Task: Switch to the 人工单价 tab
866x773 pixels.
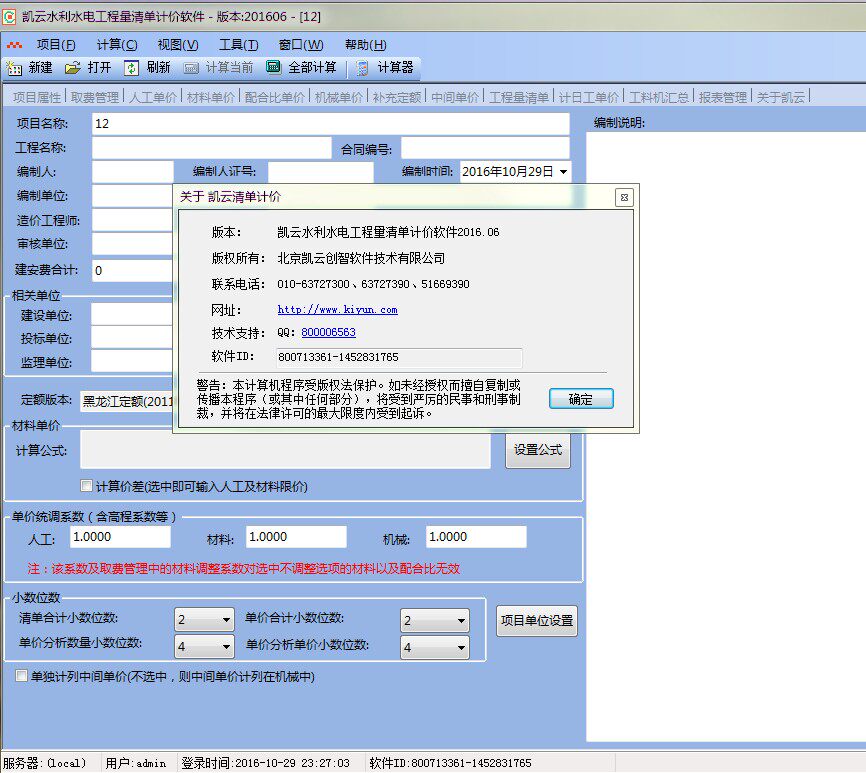Action: coord(152,97)
